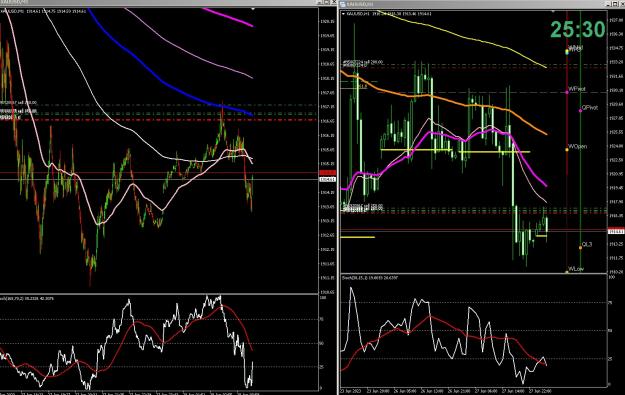Select the WLow level label
Image resolution: width=625 pixels, height=395 pixels.
pos(576,269)
